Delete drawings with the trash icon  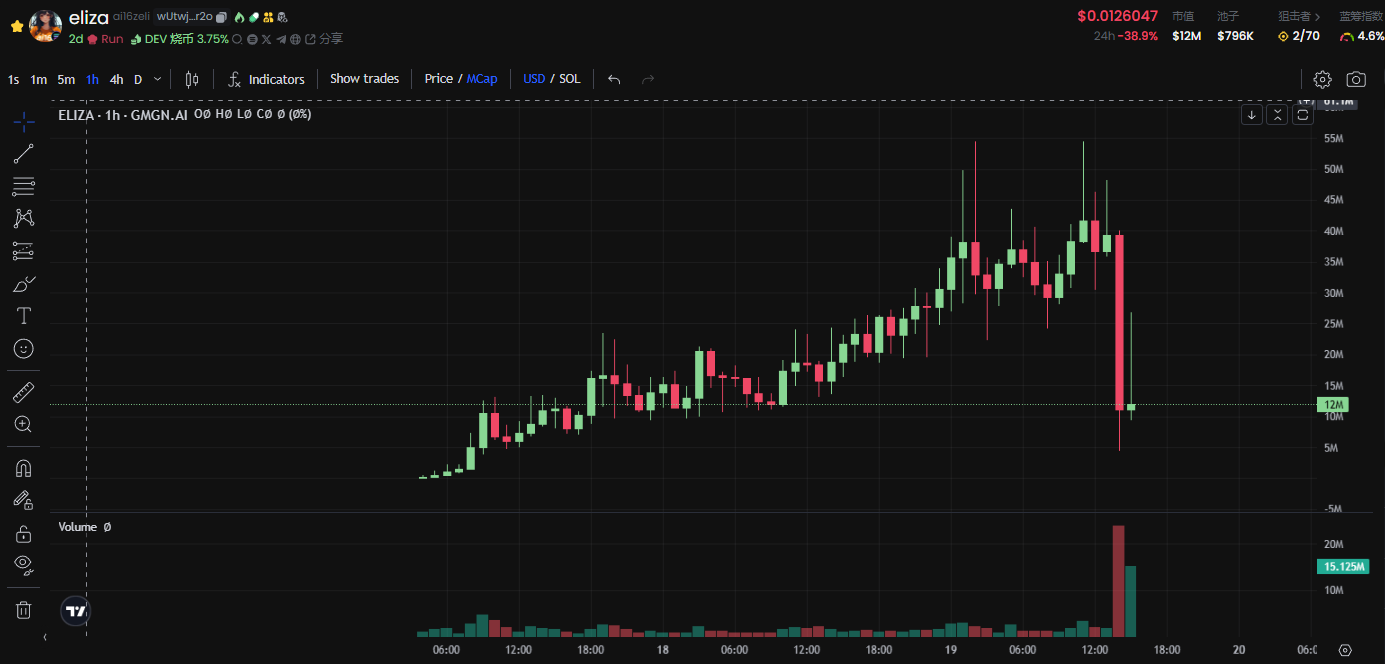tap(24, 609)
